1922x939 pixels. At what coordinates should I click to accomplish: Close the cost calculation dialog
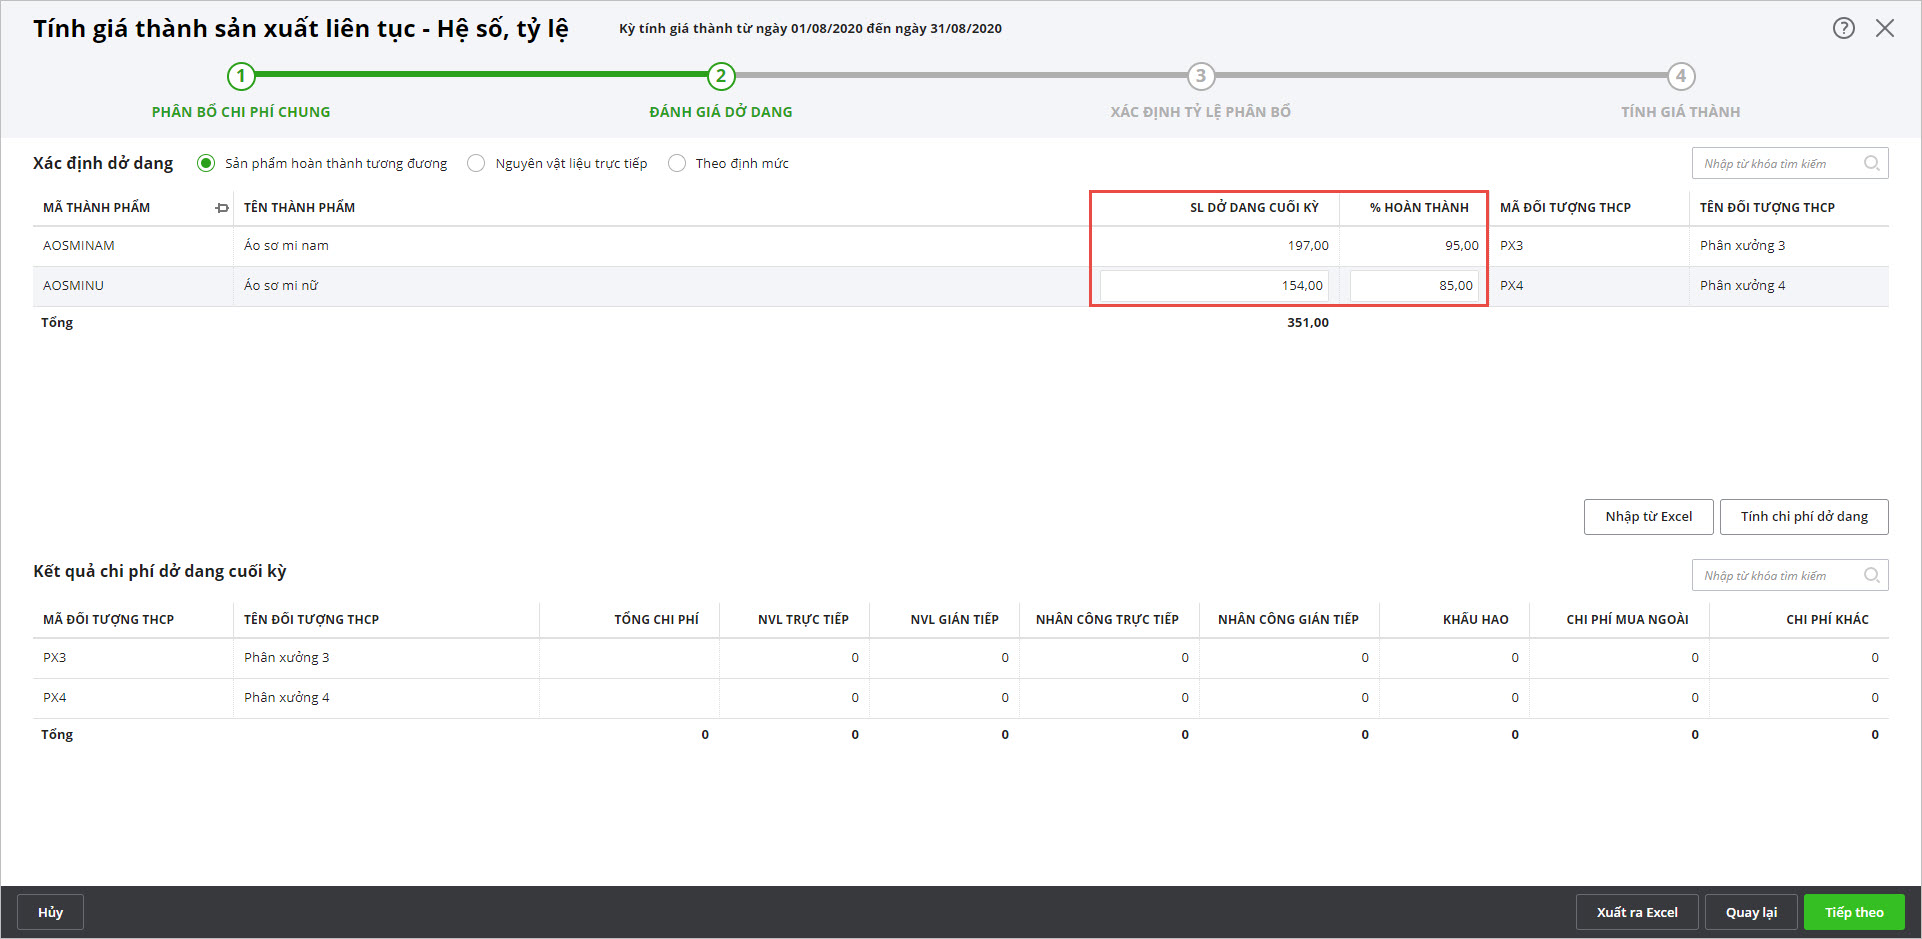coord(1885,28)
